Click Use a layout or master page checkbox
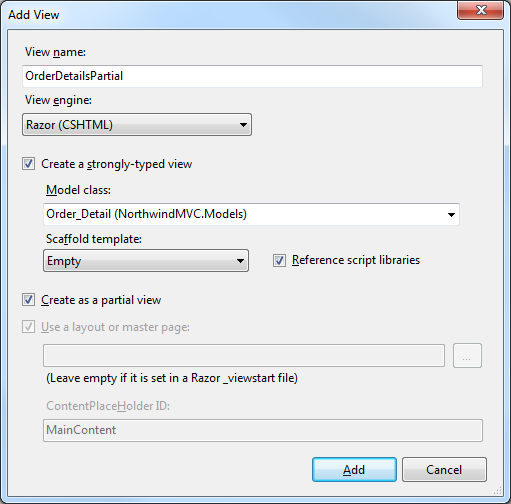The width and height of the screenshot is (511, 504). coord(28,327)
